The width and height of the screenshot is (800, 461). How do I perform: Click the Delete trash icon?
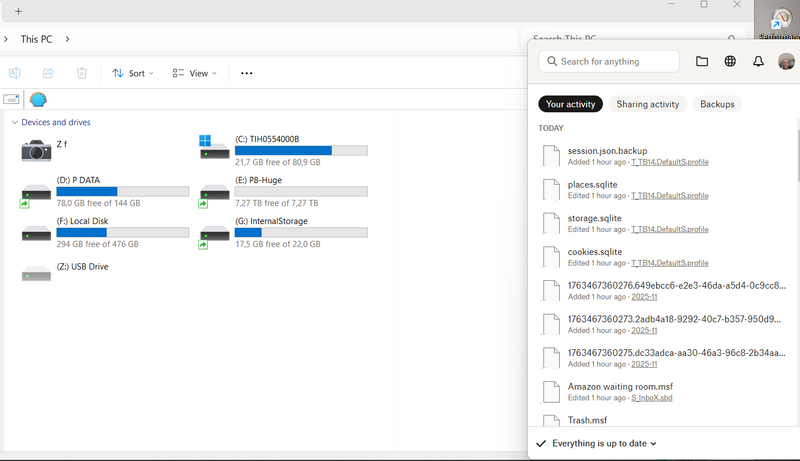[x=82, y=73]
